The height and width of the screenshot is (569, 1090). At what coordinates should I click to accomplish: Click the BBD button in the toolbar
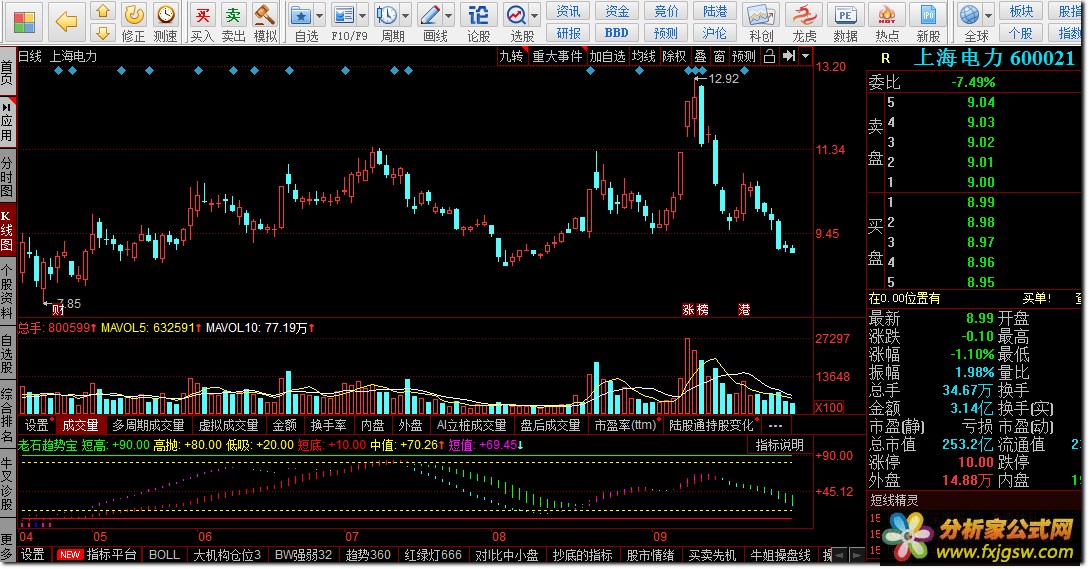tap(617, 33)
